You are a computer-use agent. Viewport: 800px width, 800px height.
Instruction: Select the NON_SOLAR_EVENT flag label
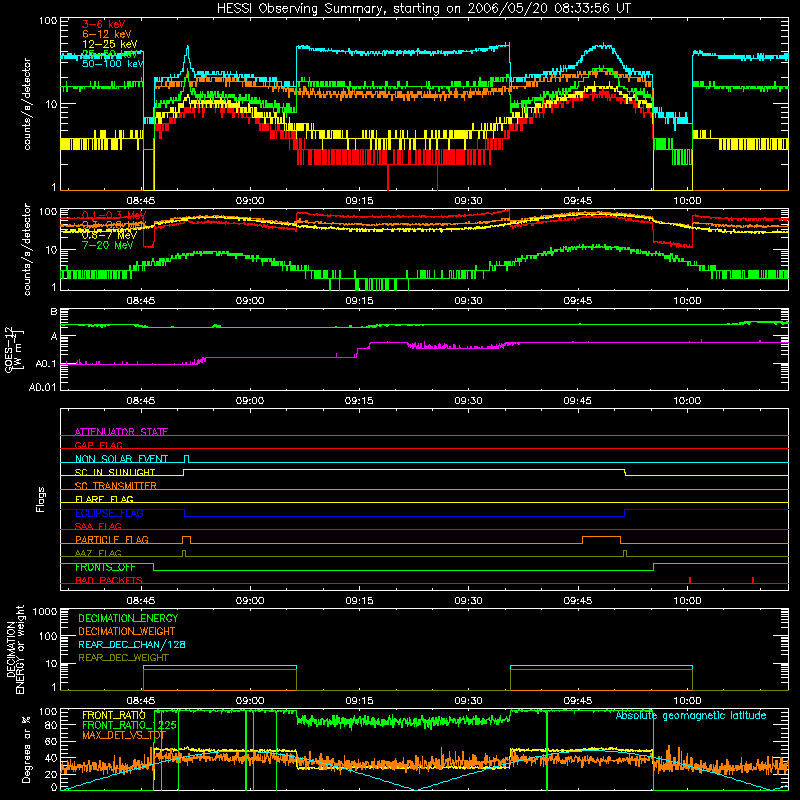(121, 459)
